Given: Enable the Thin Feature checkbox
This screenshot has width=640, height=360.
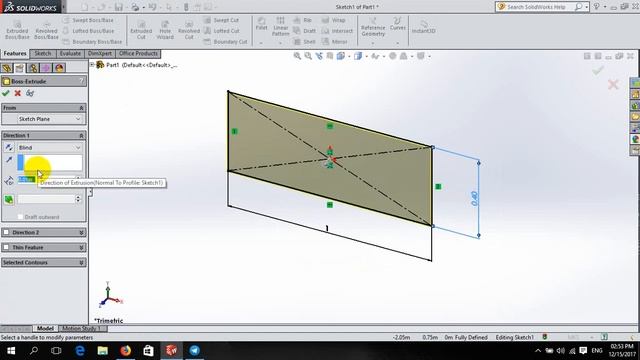Looking at the screenshot, I should (x=6, y=247).
